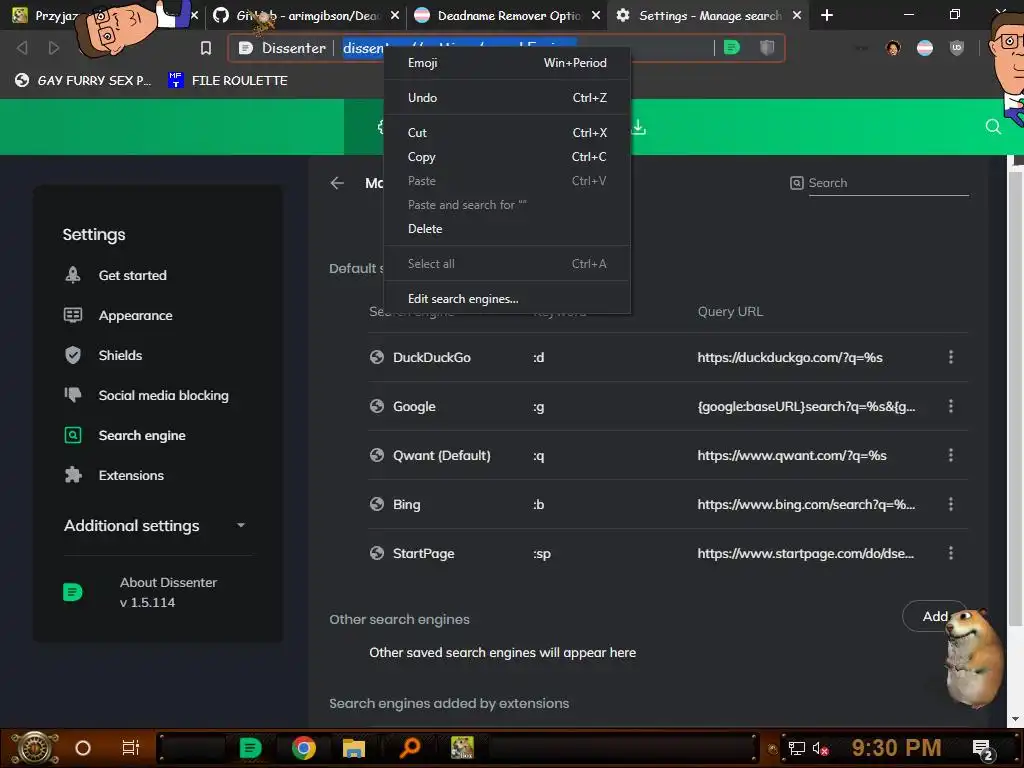This screenshot has width=1024, height=768.
Task: Click the Search settings input field
Action: 888,183
